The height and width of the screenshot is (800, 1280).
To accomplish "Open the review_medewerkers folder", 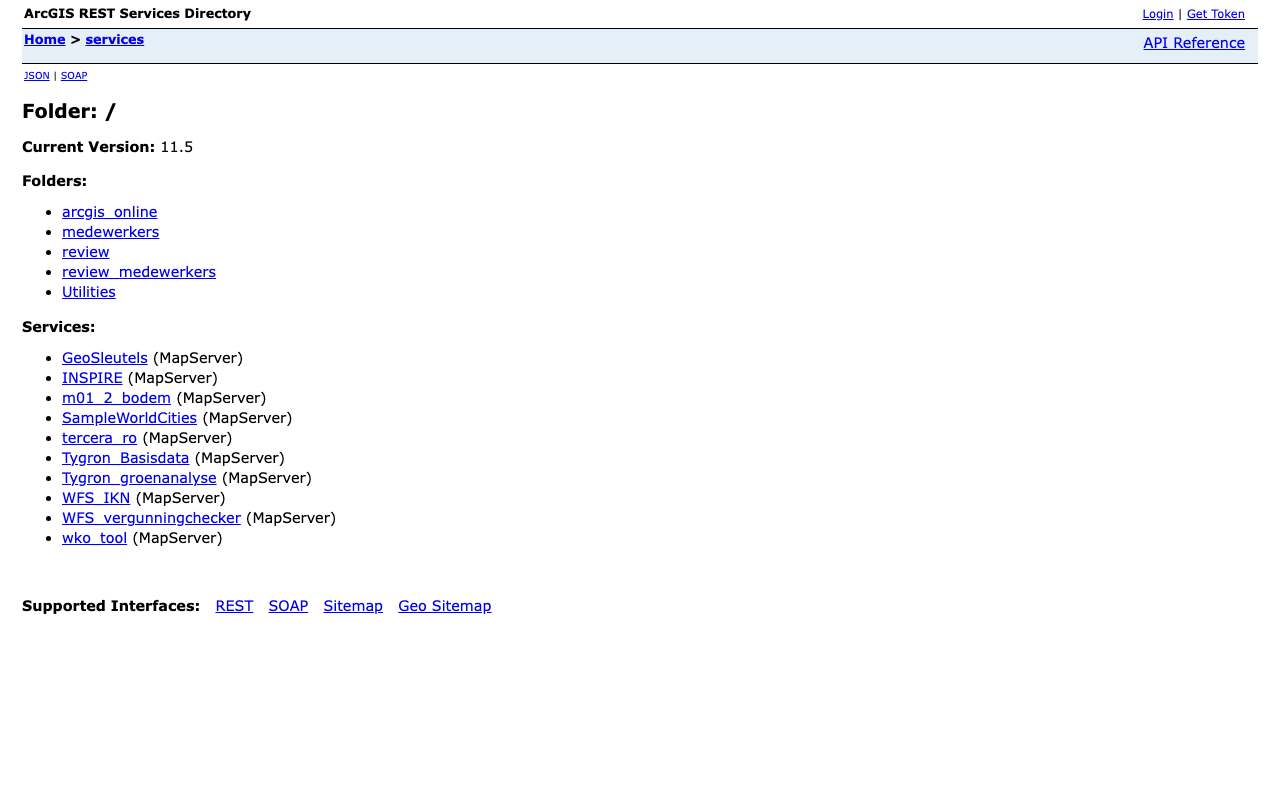I will [x=139, y=272].
